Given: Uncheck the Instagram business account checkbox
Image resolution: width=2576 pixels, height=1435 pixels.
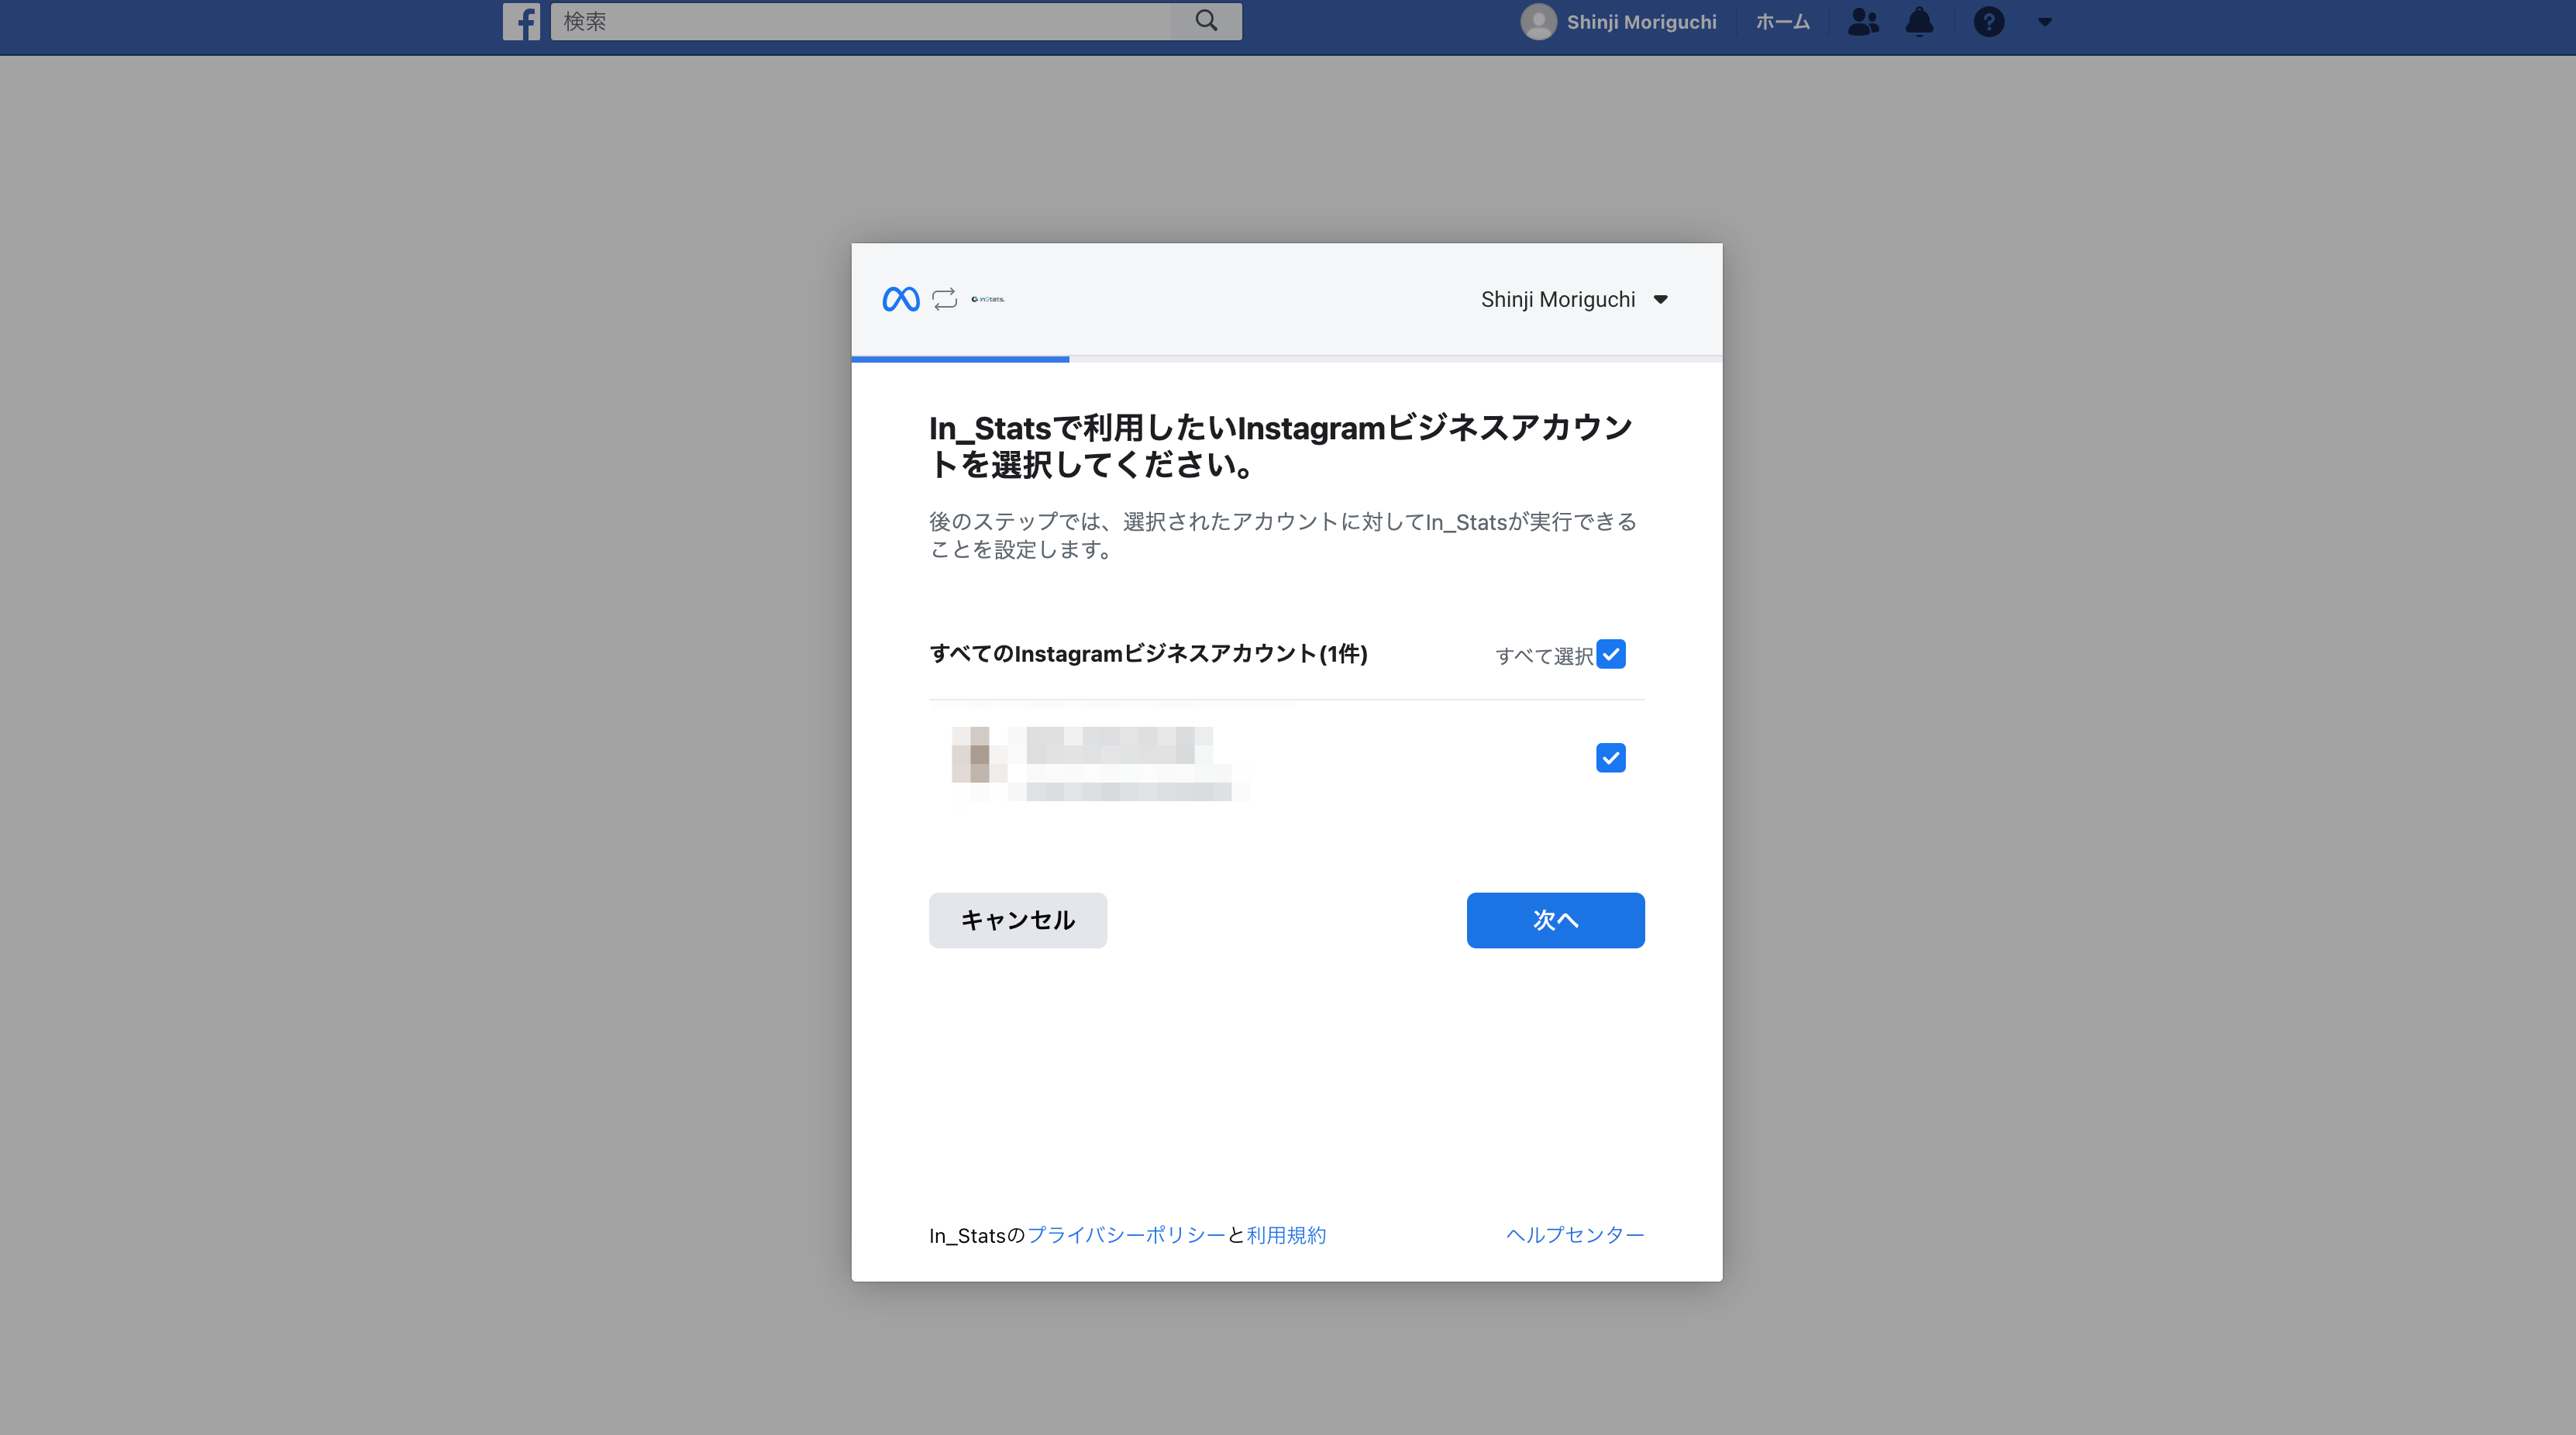Looking at the screenshot, I should pyautogui.click(x=1610, y=758).
